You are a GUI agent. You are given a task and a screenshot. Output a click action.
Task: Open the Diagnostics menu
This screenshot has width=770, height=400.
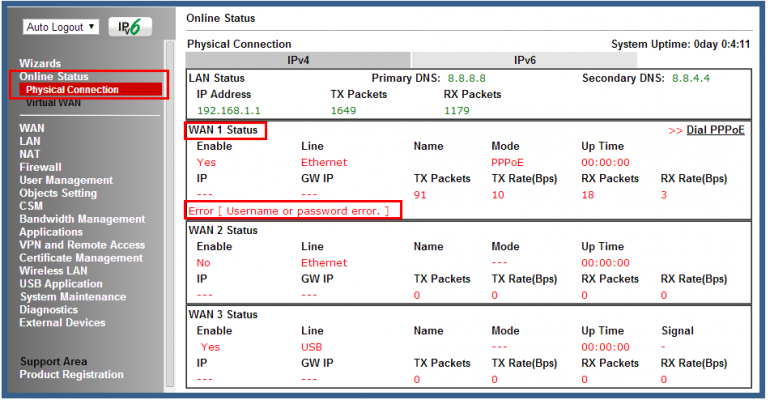(x=50, y=310)
